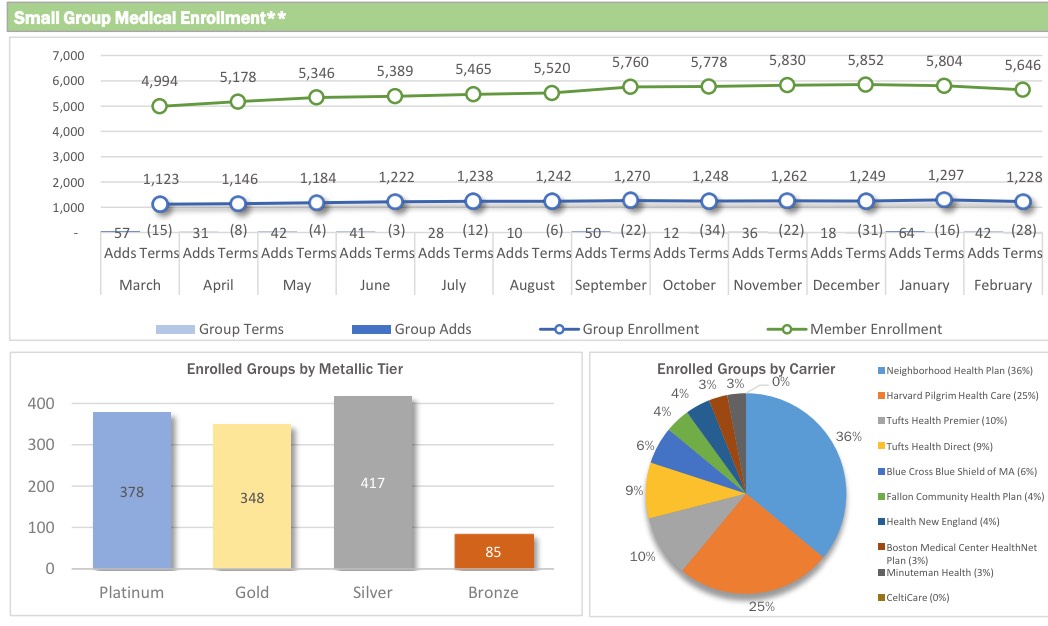
Task: Click the Harvard Pilgrim Health Care legend entry
Action: point(960,397)
